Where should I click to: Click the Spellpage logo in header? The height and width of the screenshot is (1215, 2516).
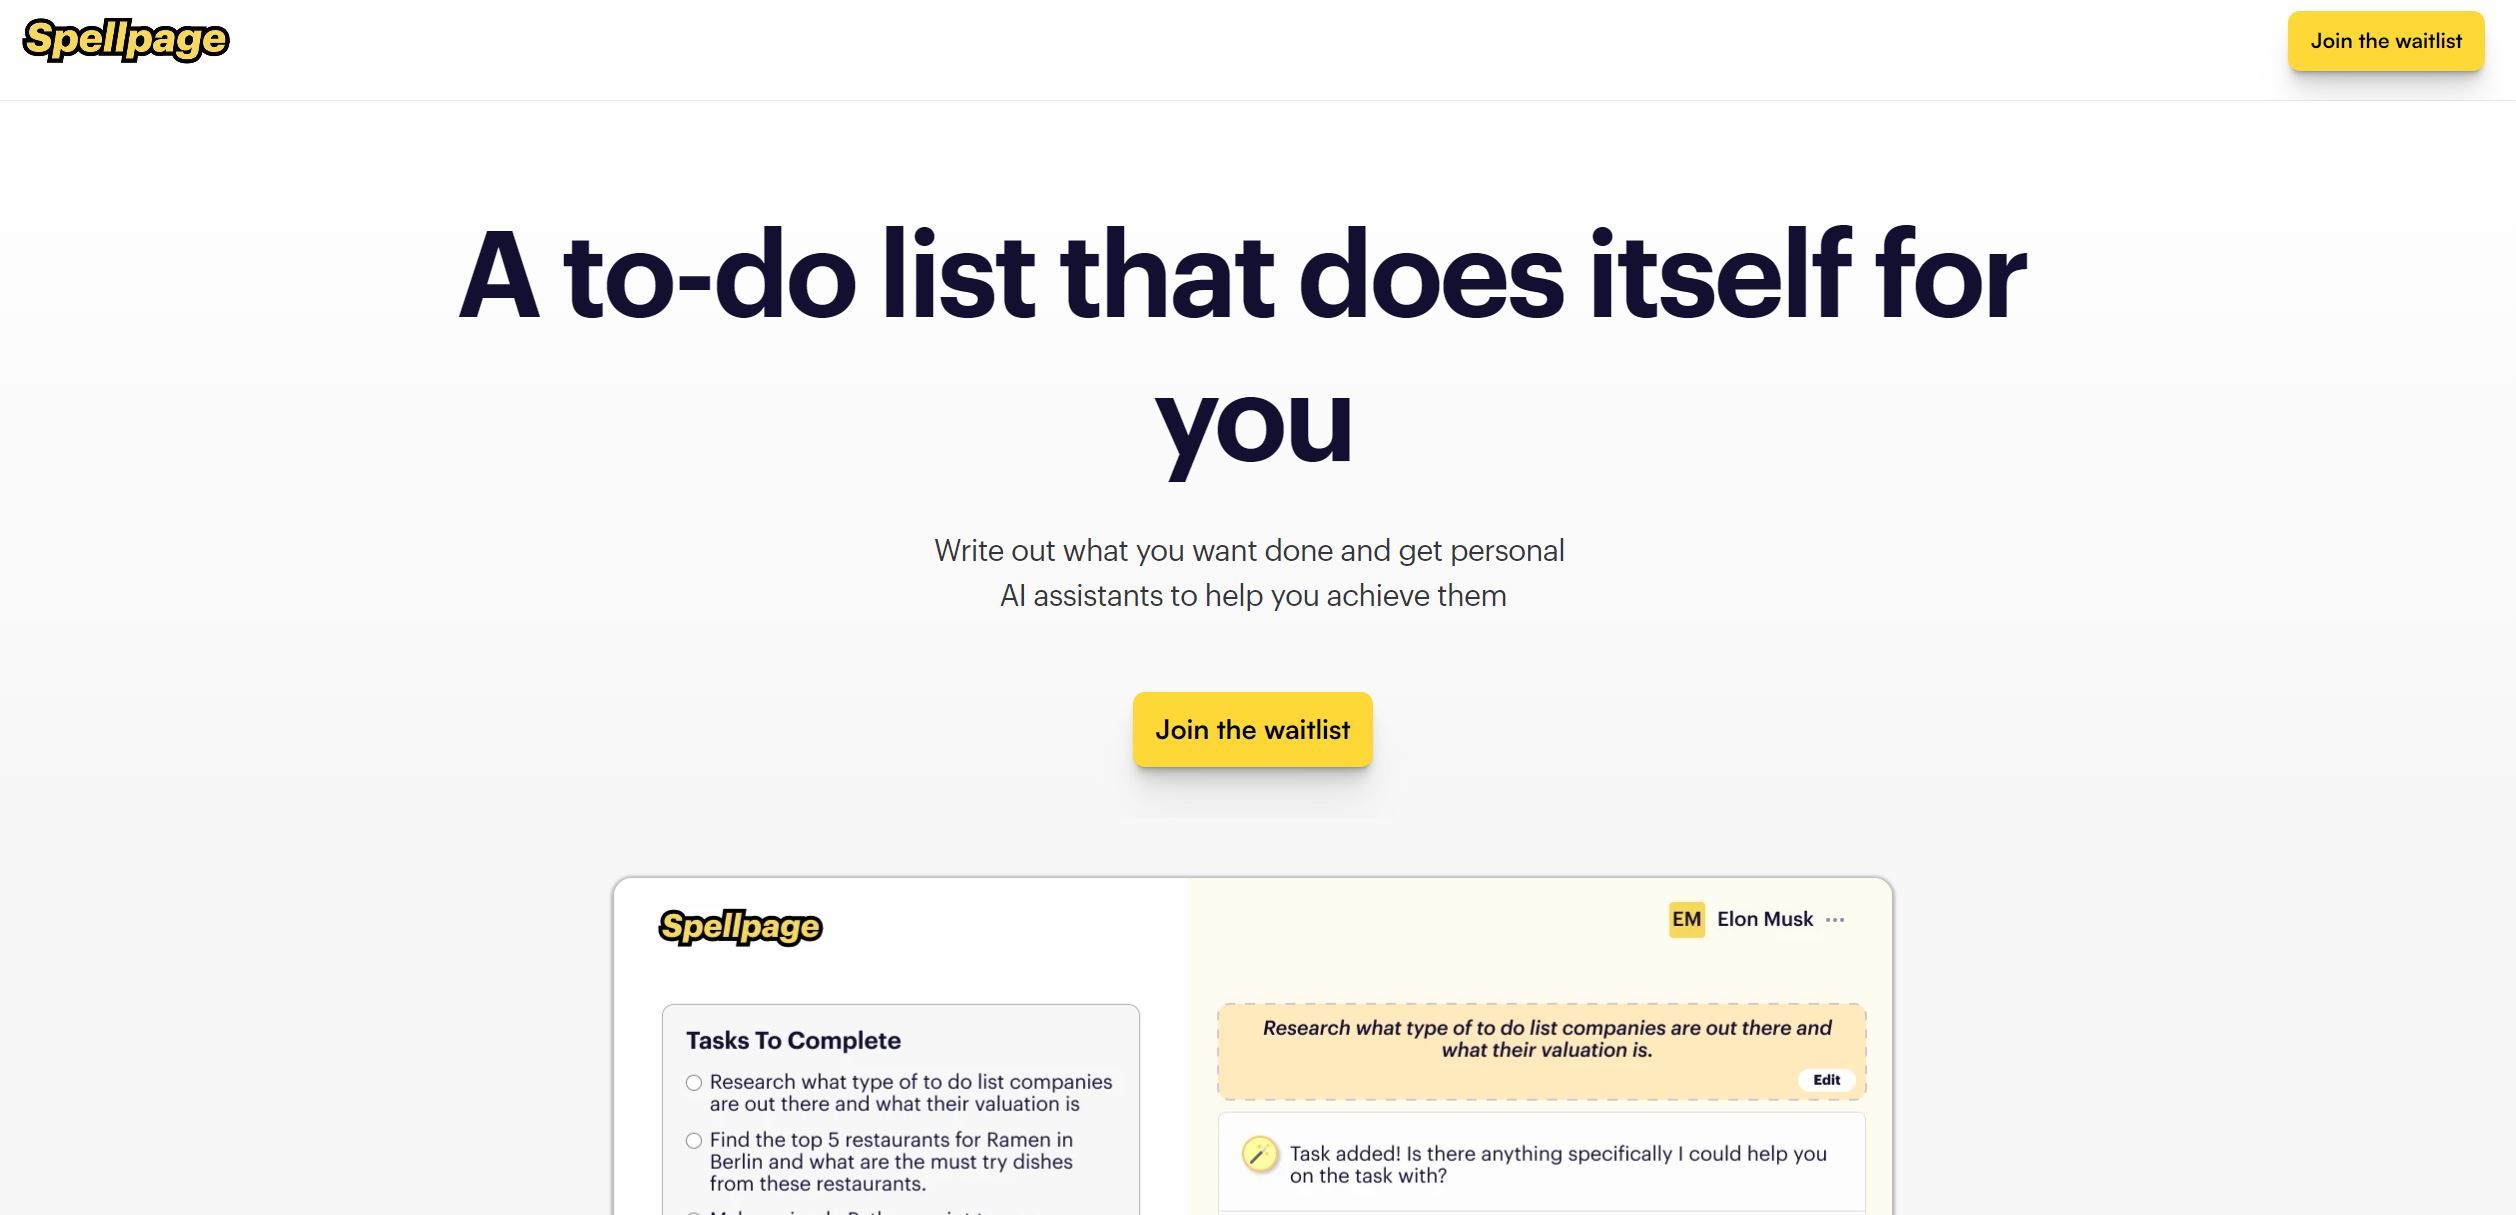click(127, 40)
